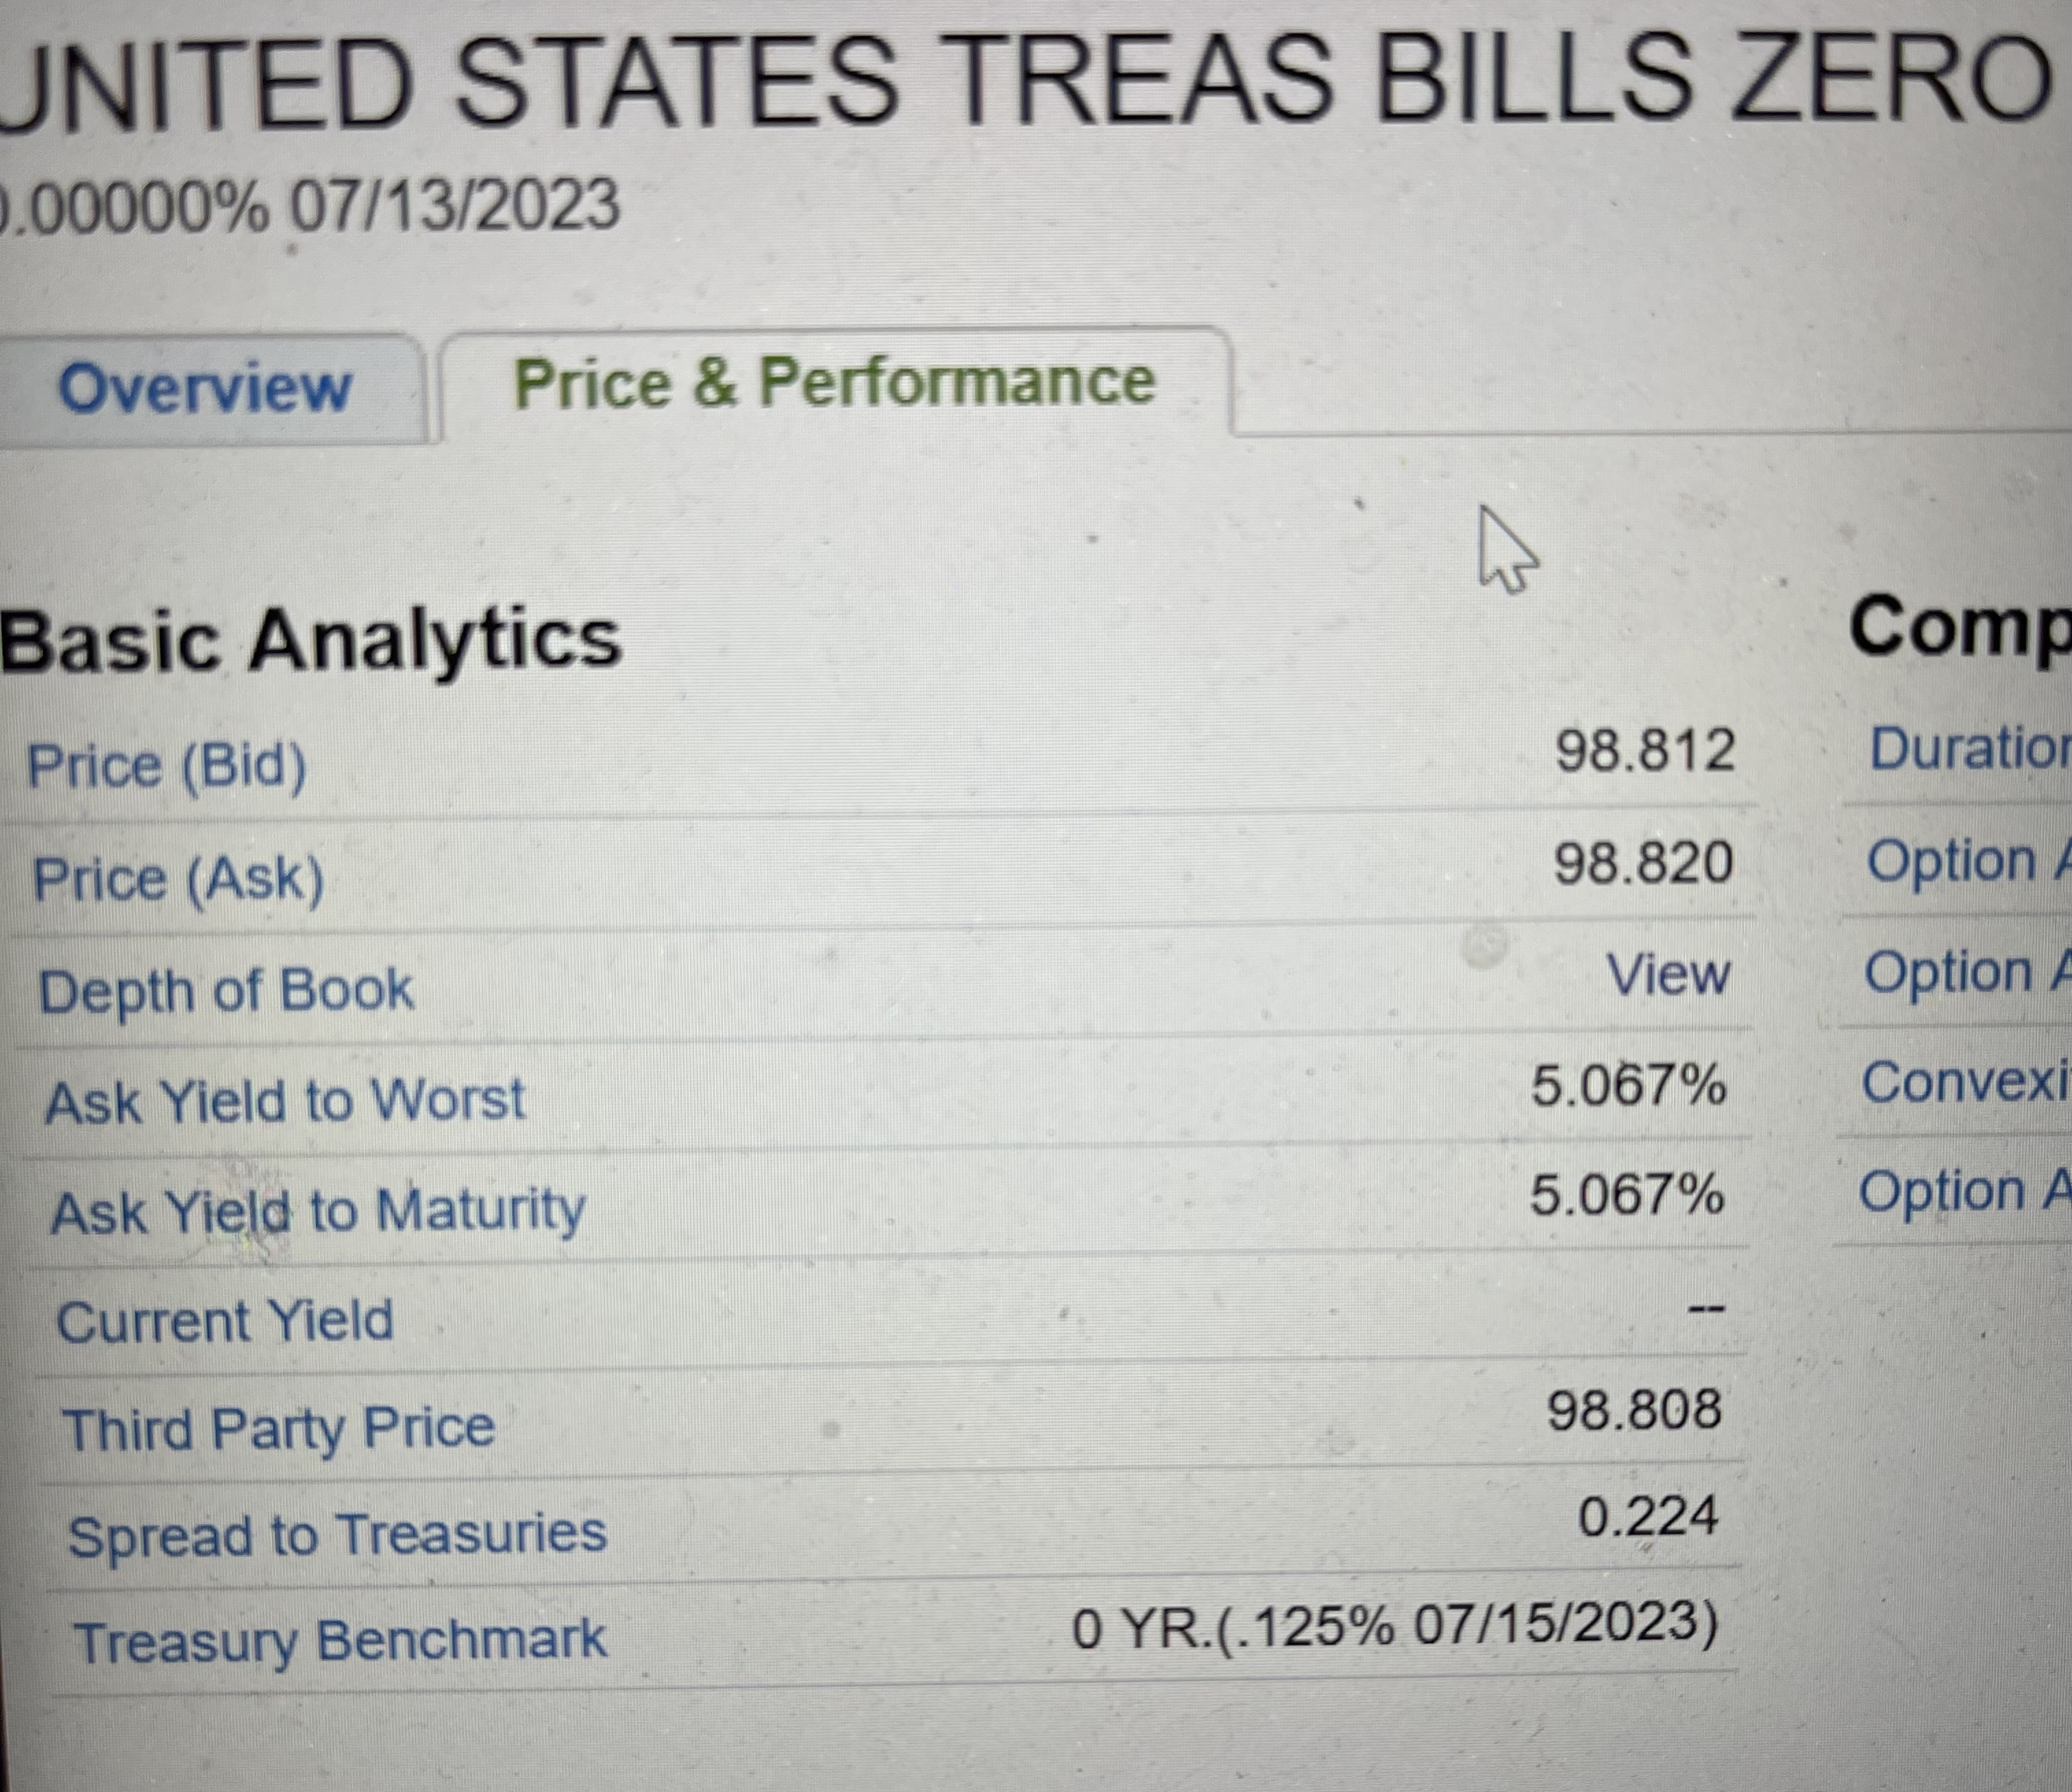This screenshot has width=2072, height=1792.
Task: Click the Current Yield label link
Action: tap(226, 1321)
